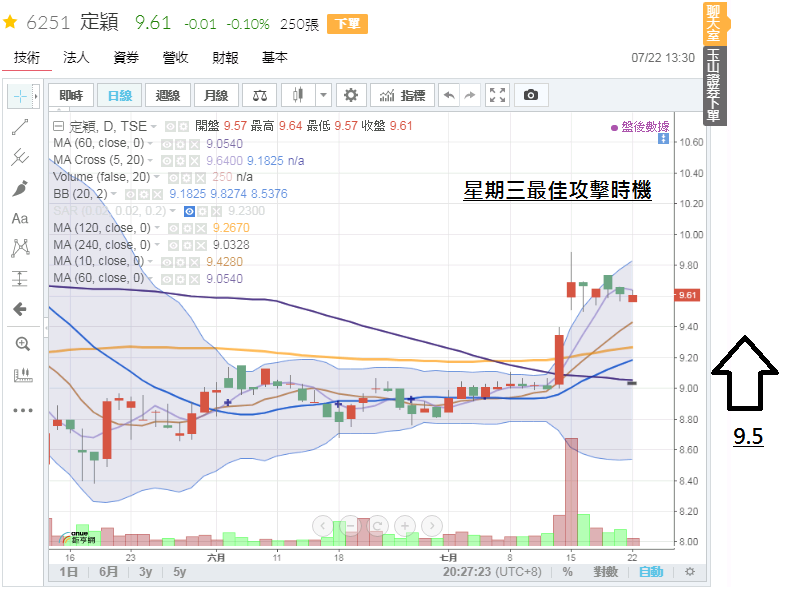Toggle visibility of 定穎, D, TSE series
Image resolution: width=805 pixels, height=600 pixels.
170,126
